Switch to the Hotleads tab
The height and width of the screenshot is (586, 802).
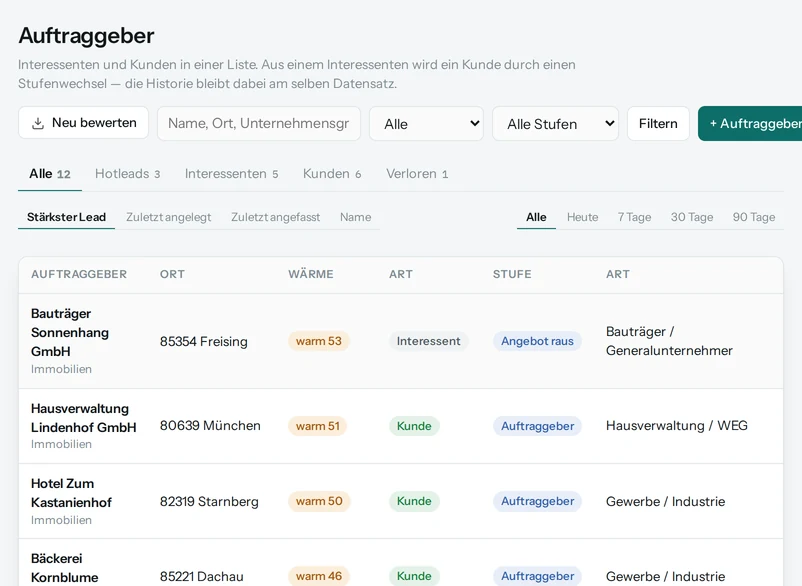[x=127, y=174]
